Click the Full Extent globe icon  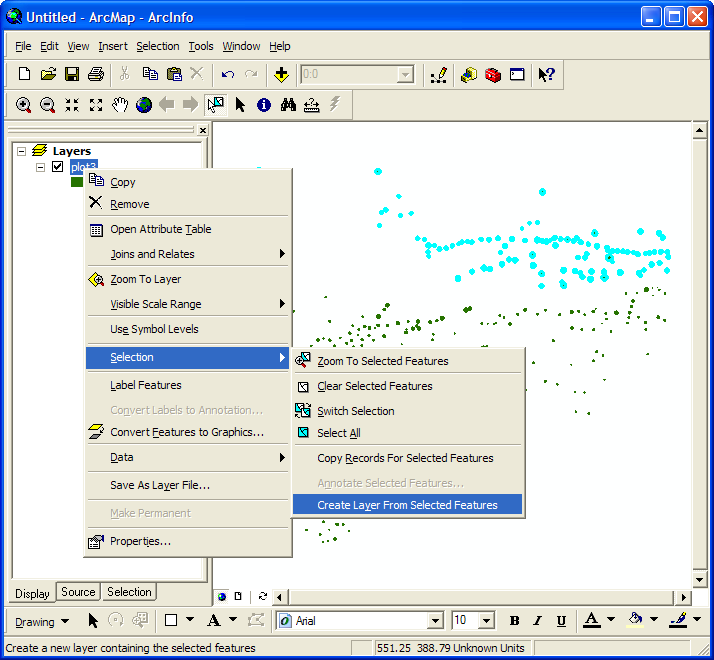tap(144, 105)
